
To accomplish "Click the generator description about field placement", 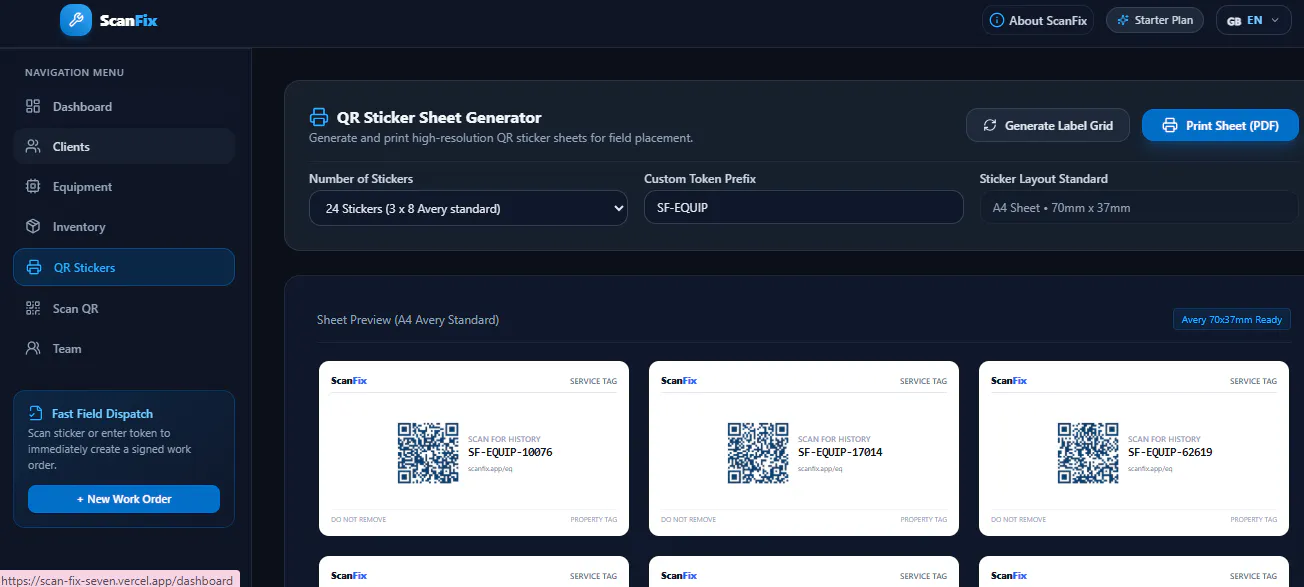I will (x=501, y=138).
